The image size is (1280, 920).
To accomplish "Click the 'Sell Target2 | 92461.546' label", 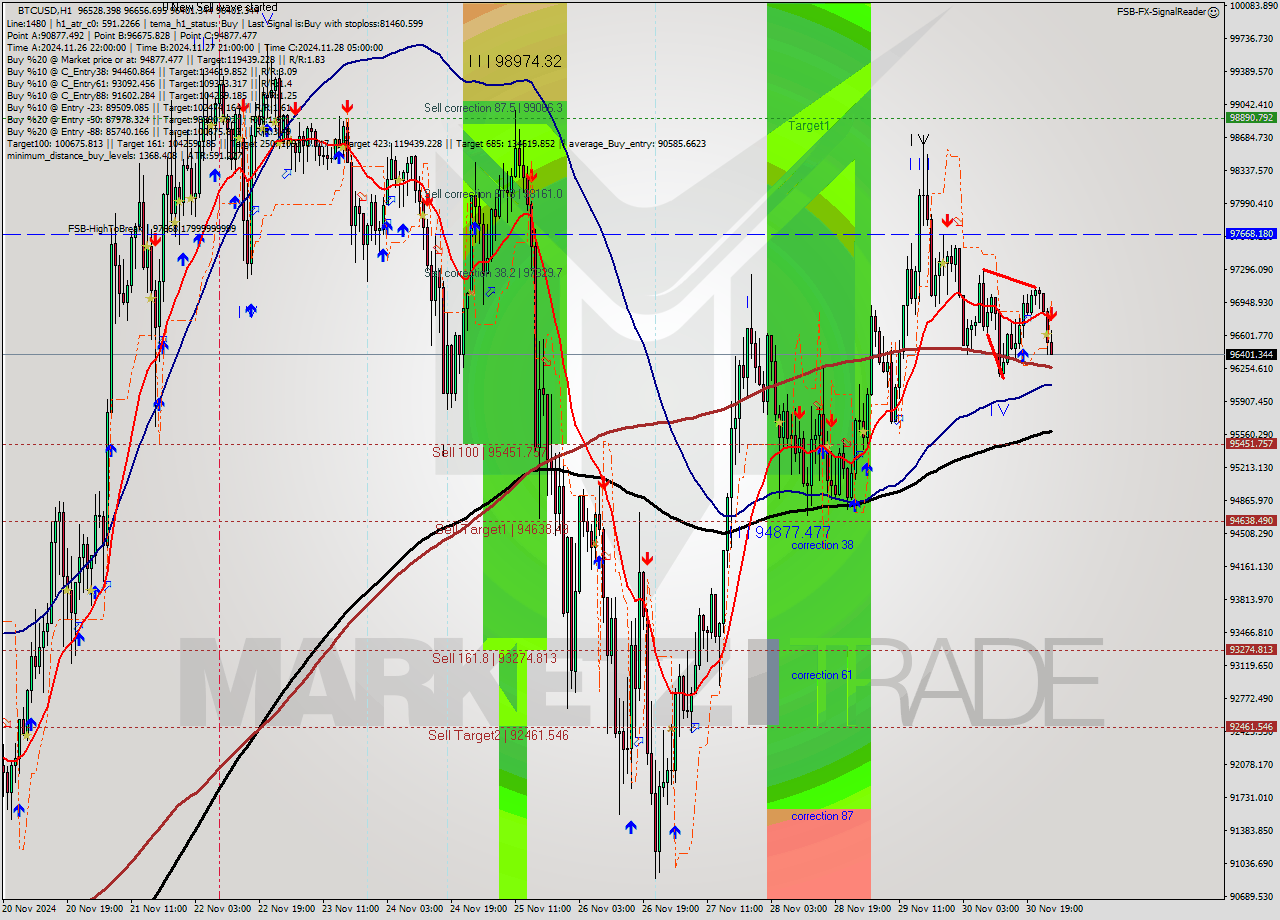I will (x=498, y=735).
